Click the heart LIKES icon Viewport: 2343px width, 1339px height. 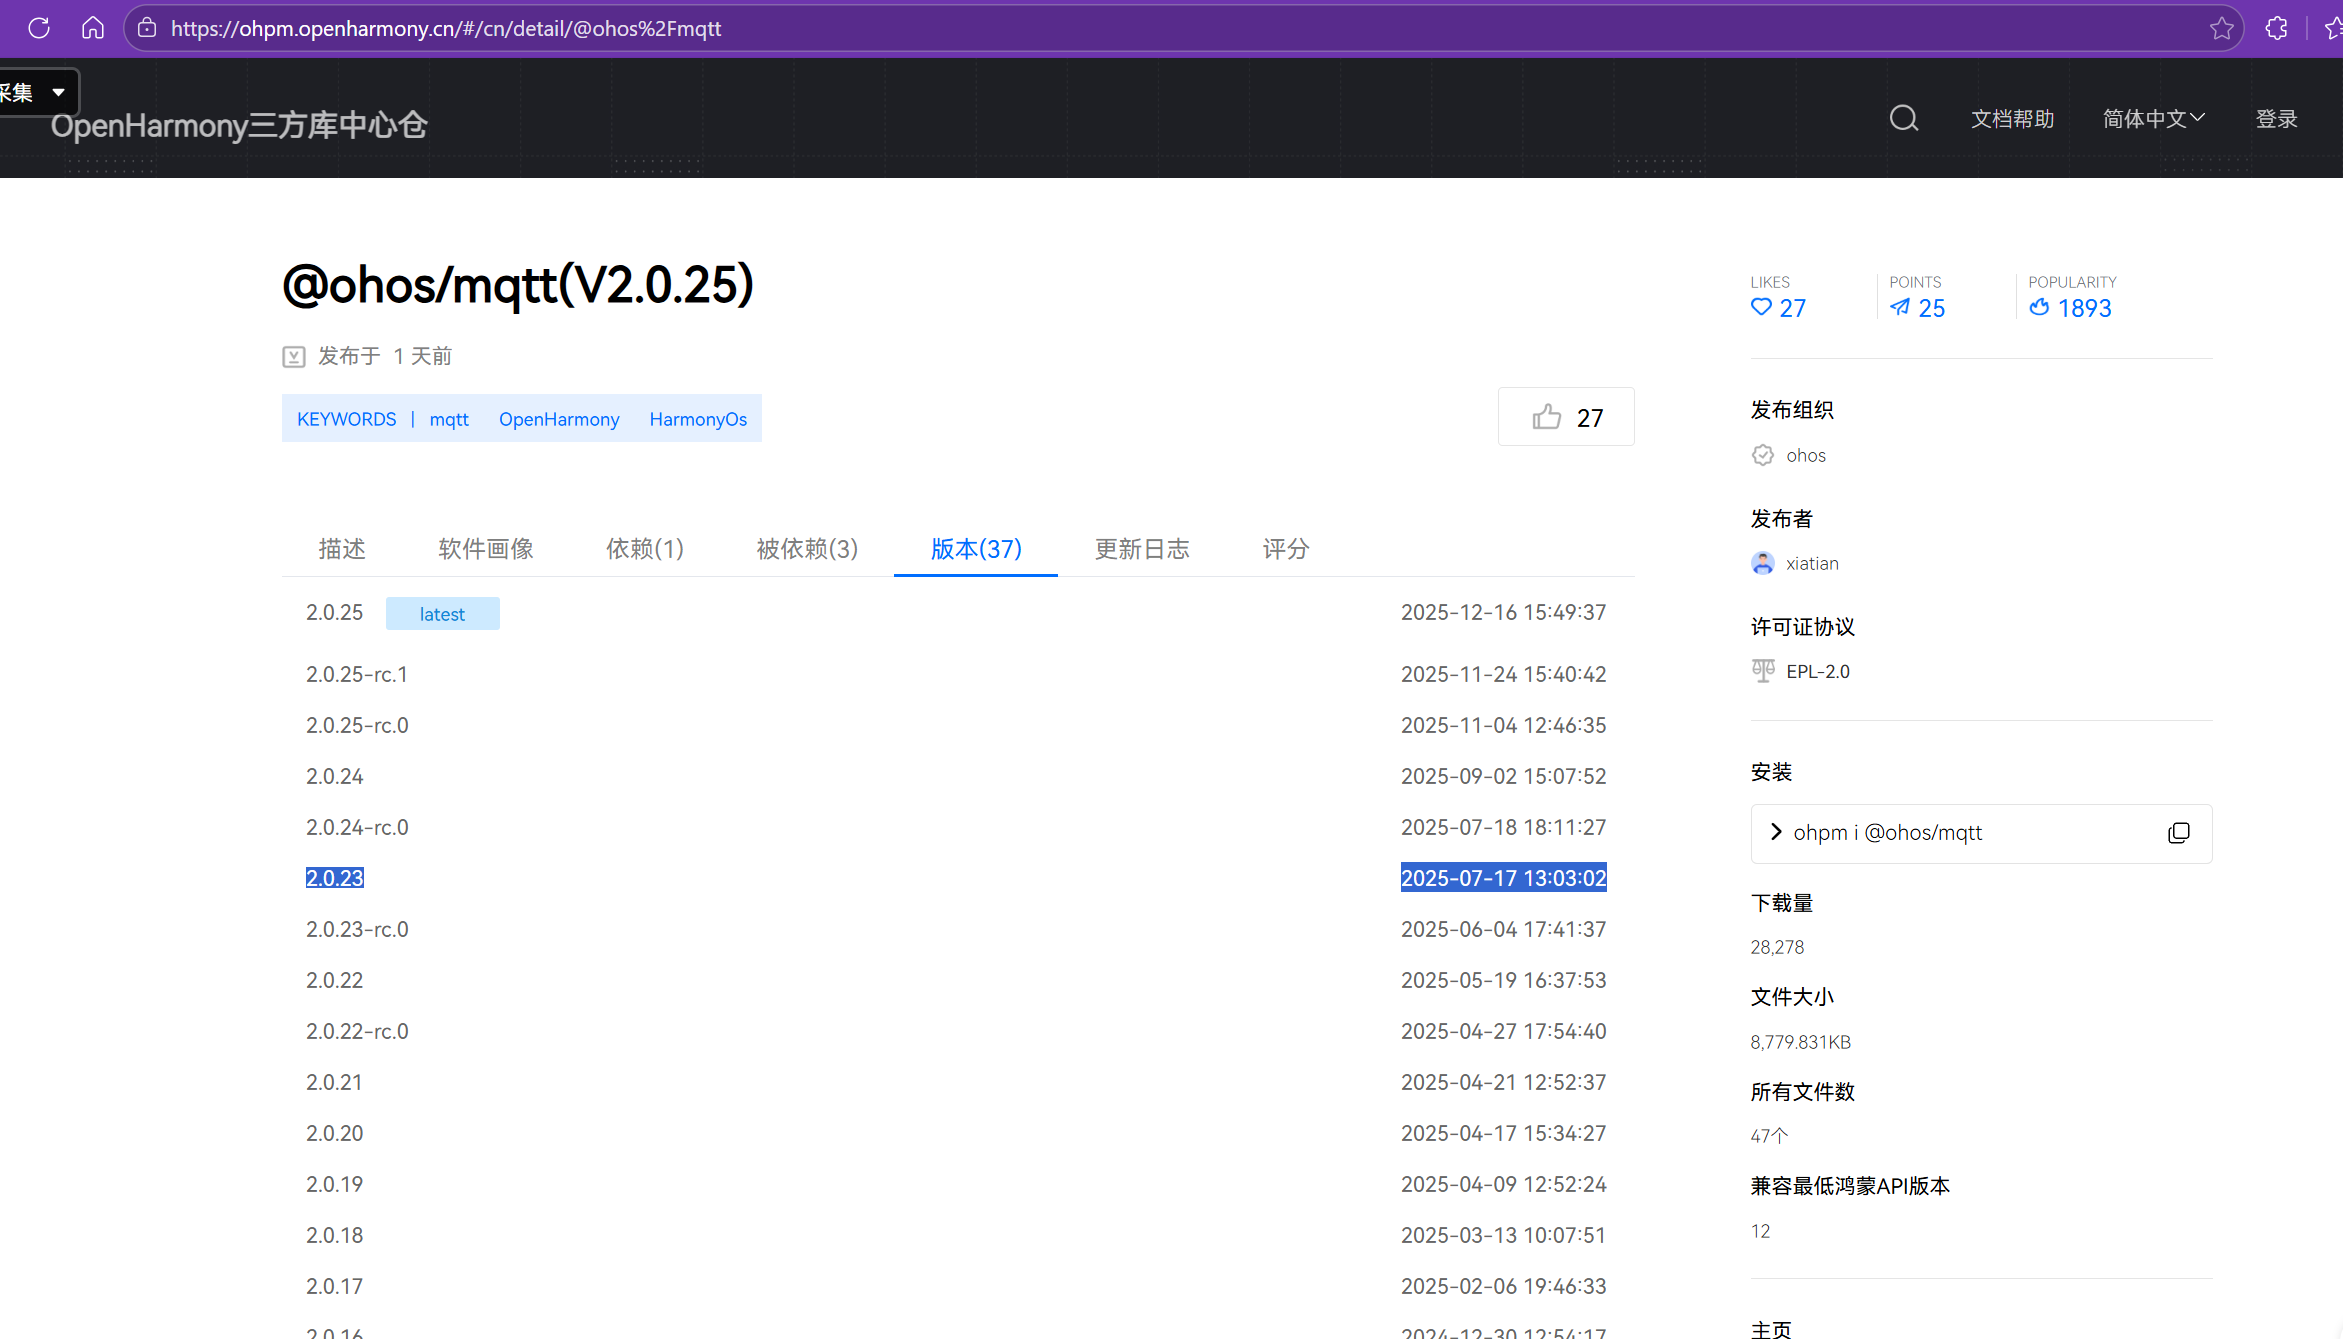click(1761, 308)
